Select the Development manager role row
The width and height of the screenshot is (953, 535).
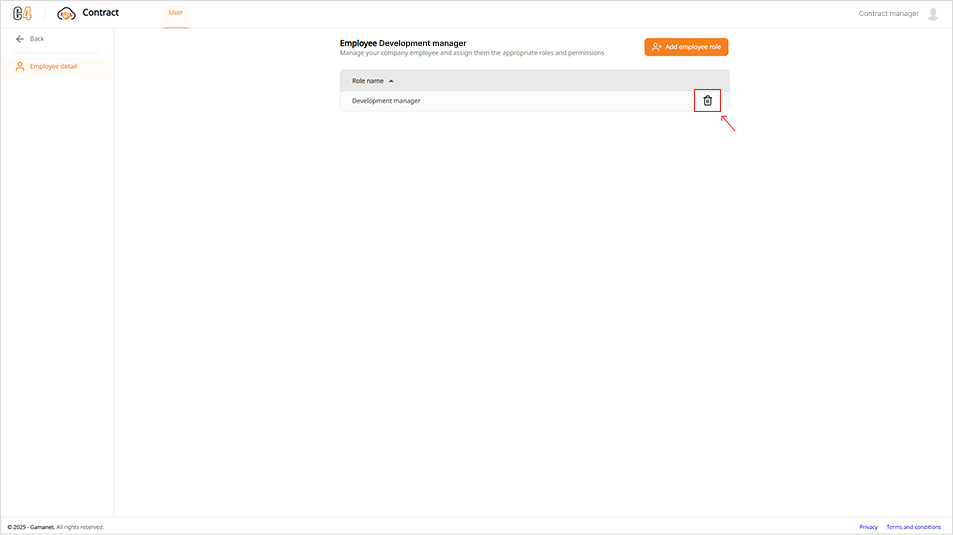[534, 101]
